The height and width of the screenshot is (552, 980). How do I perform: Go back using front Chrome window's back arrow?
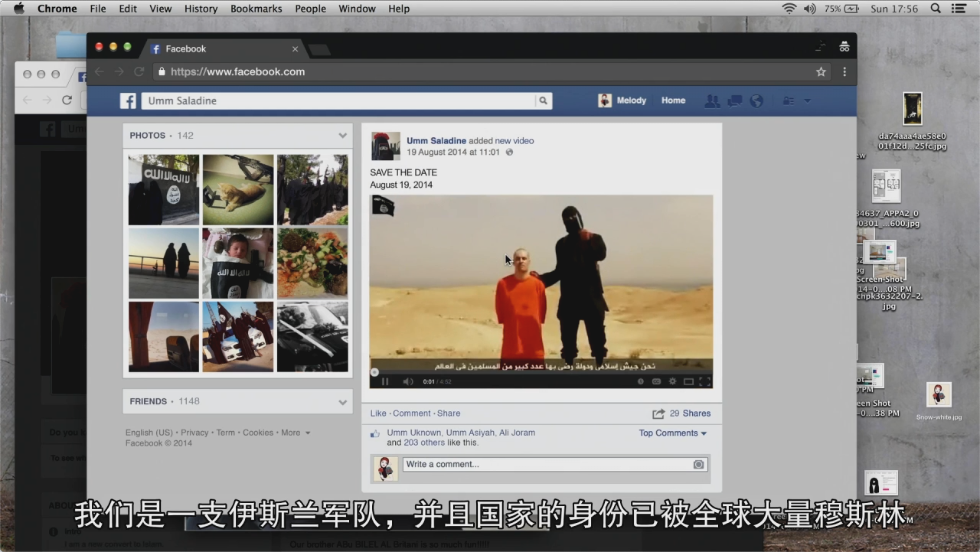click(99, 72)
